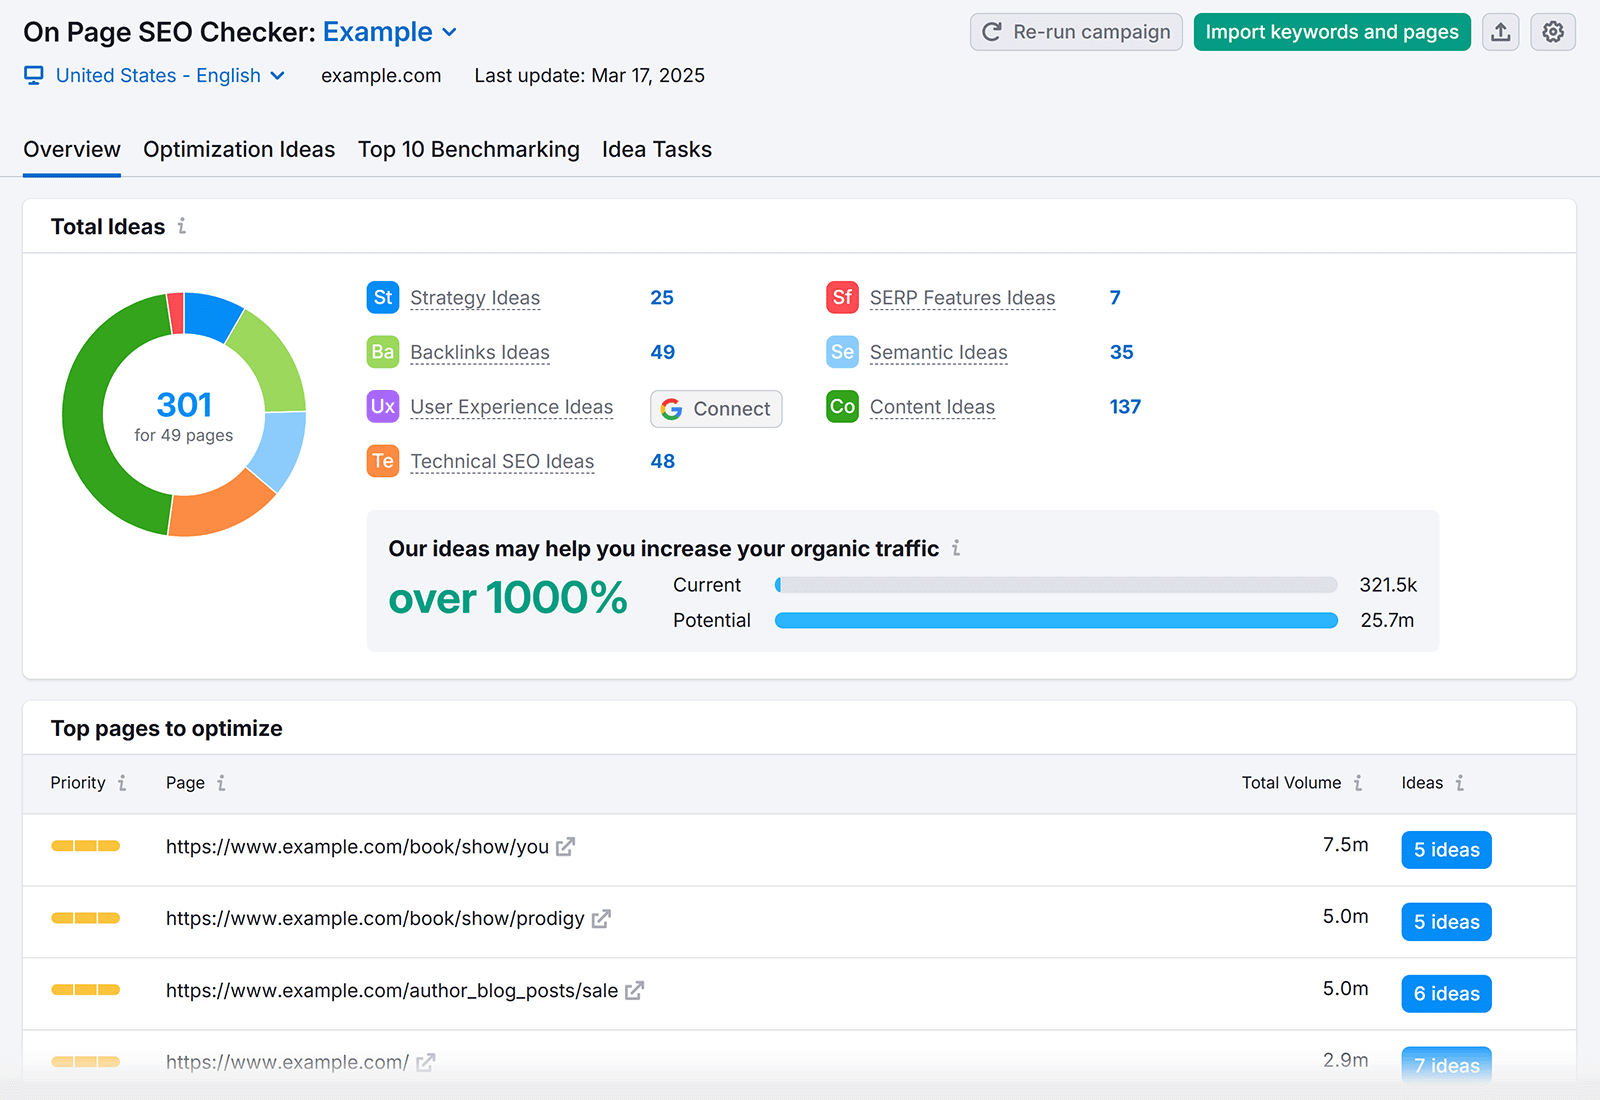This screenshot has height=1100, width=1600.
Task: Open campaign settings via the gear icon
Action: [1553, 31]
